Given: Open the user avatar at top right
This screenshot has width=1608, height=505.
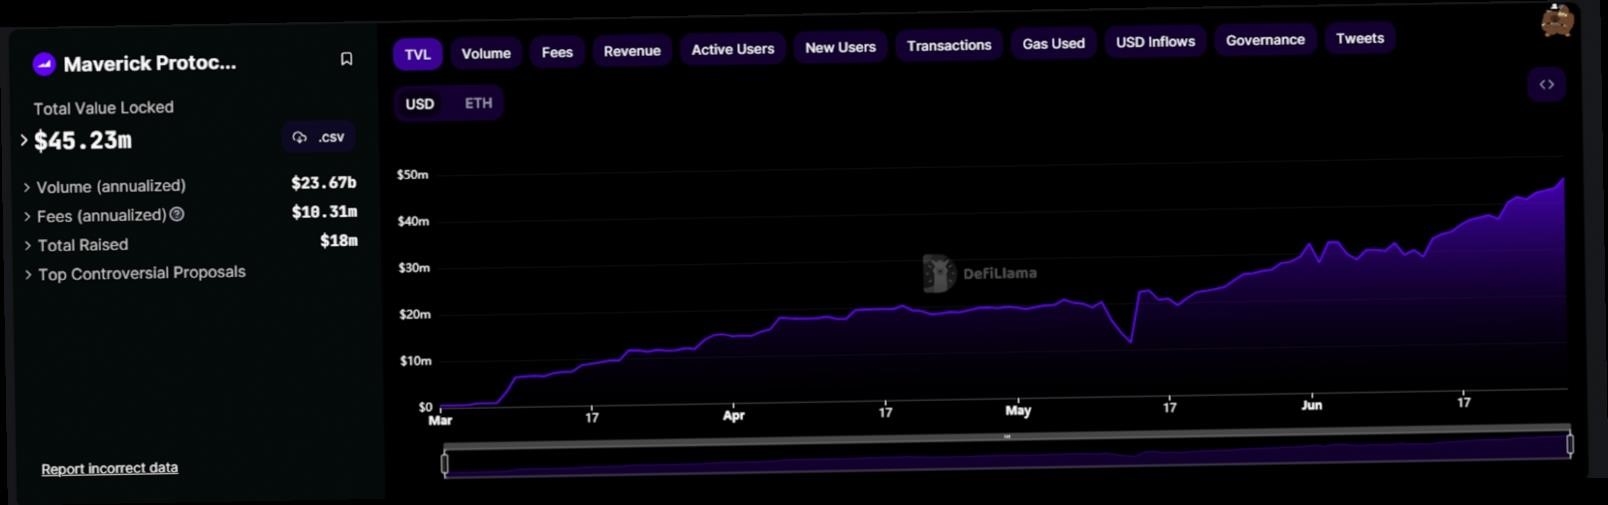Looking at the screenshot, I should click(1557, 20).
